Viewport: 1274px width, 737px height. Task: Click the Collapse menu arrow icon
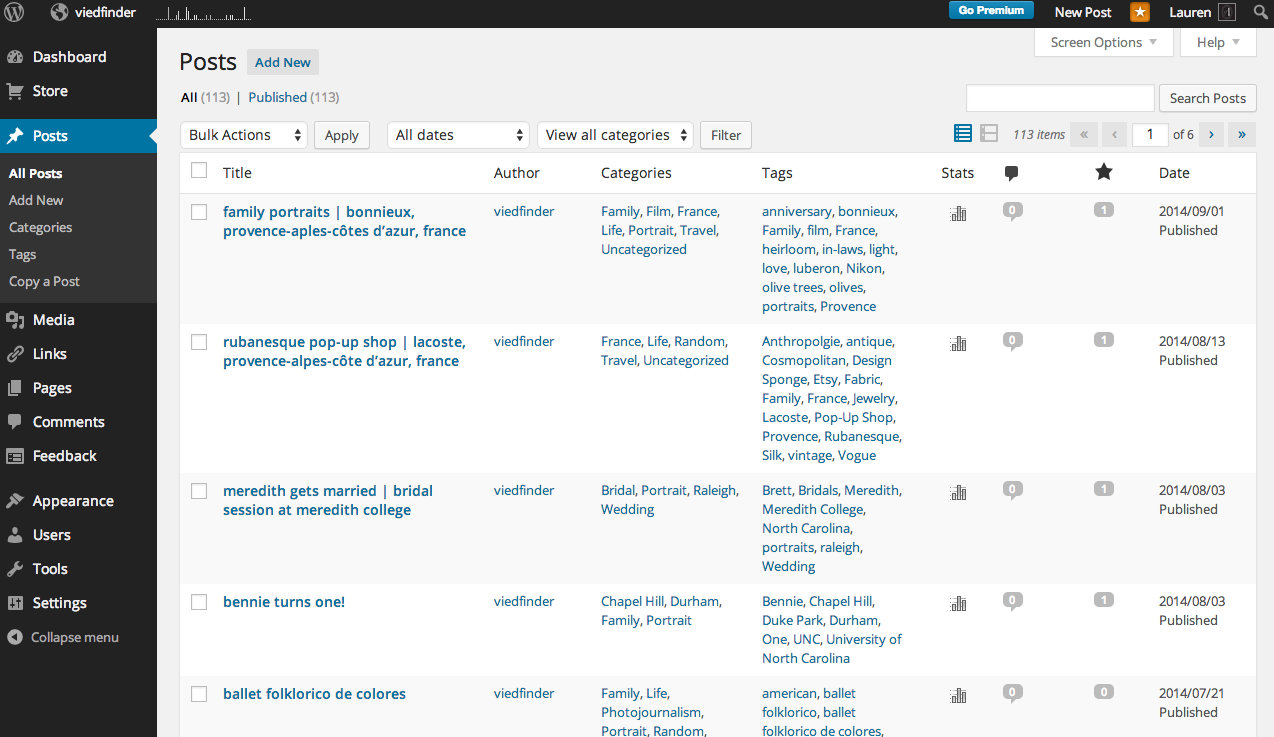[x=15, y=637]
